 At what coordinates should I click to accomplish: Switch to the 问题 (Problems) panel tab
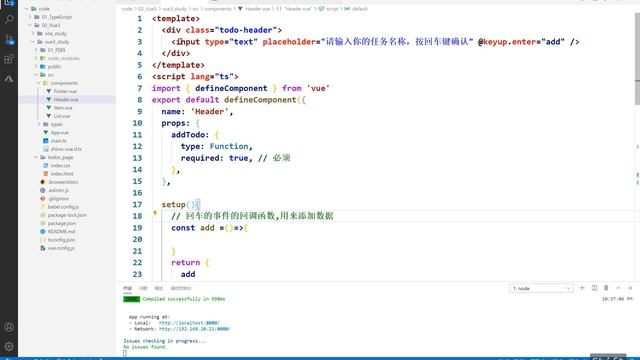pos(143,288)
